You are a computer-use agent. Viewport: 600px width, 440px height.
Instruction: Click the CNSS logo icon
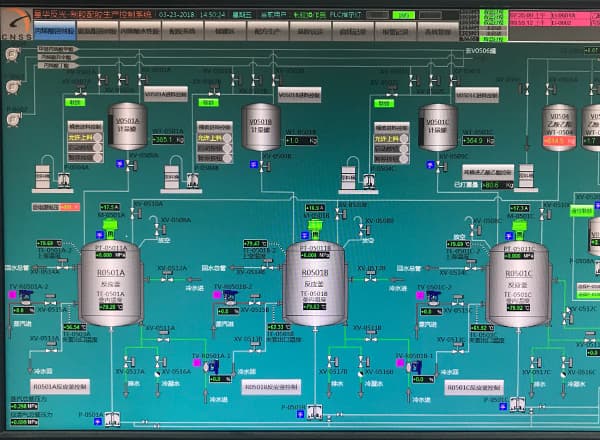16,27
